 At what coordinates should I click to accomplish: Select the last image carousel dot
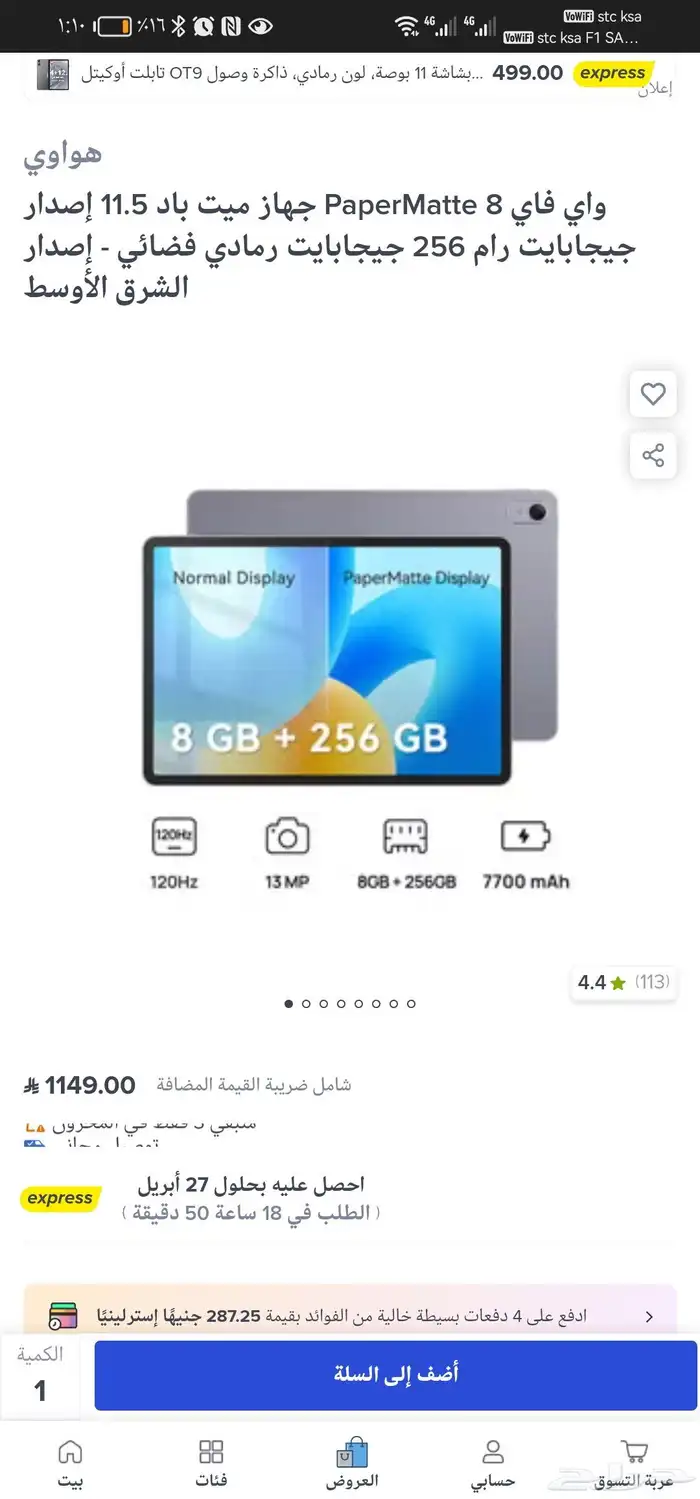click(x=411, y=1003)
